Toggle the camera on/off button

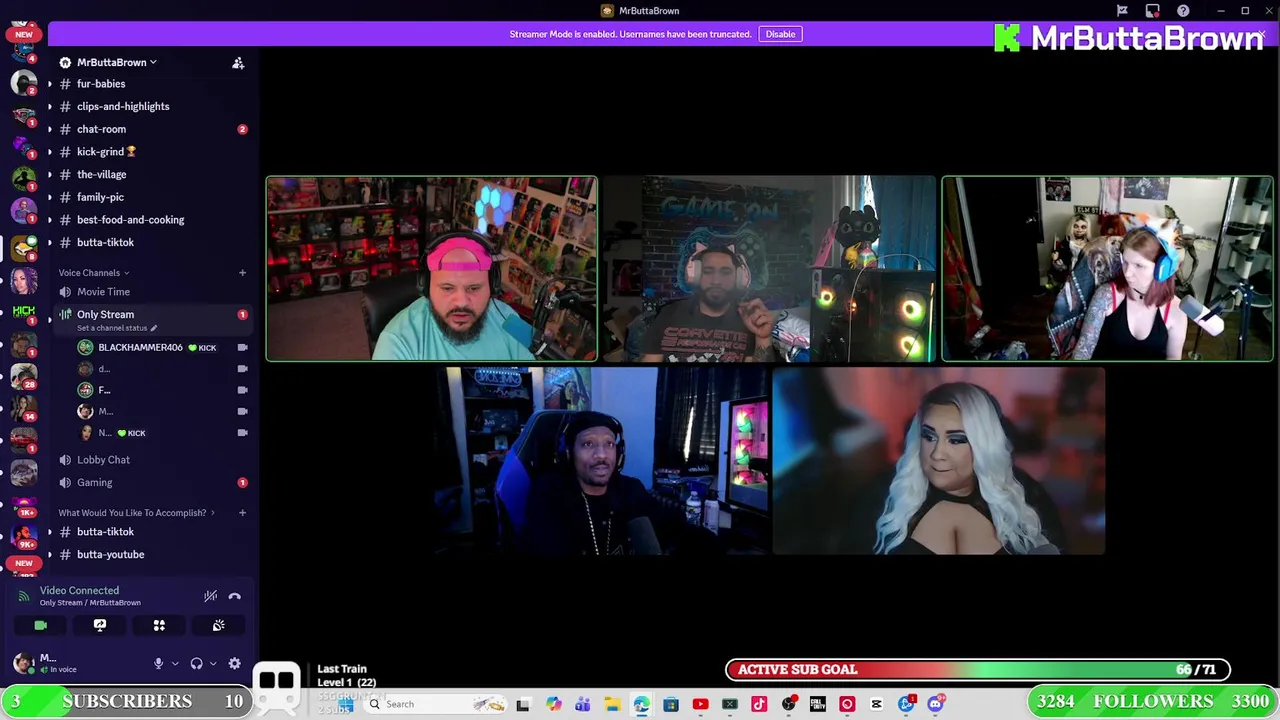tap(41, 625)
